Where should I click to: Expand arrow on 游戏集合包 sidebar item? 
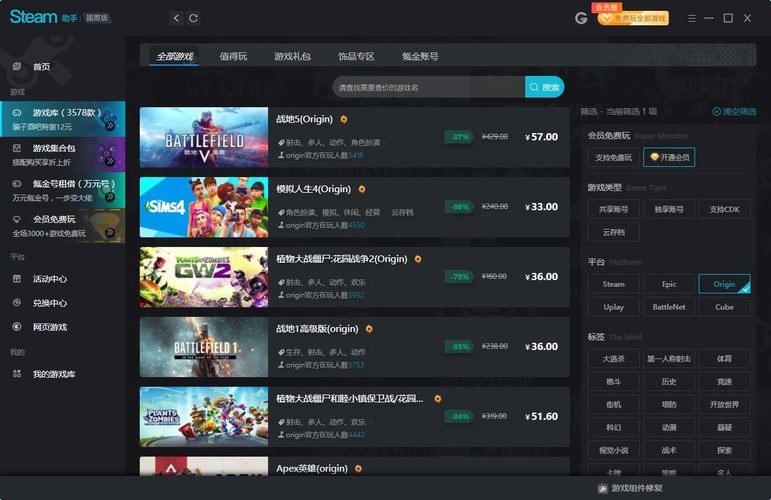pyautogui.click(x=110, y=161)
